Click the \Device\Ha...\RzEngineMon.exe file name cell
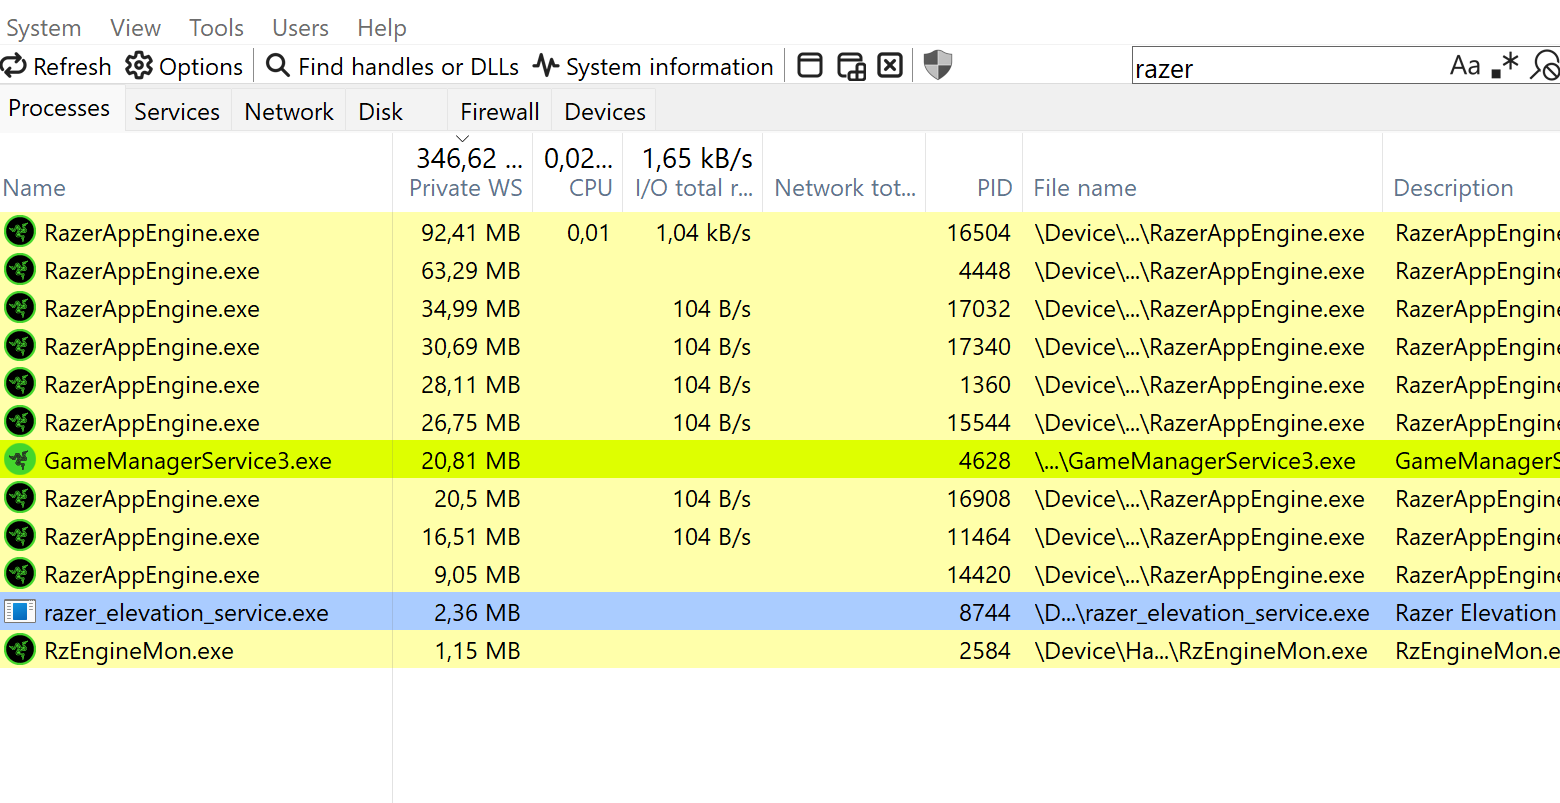 [x=1201, y=651]
